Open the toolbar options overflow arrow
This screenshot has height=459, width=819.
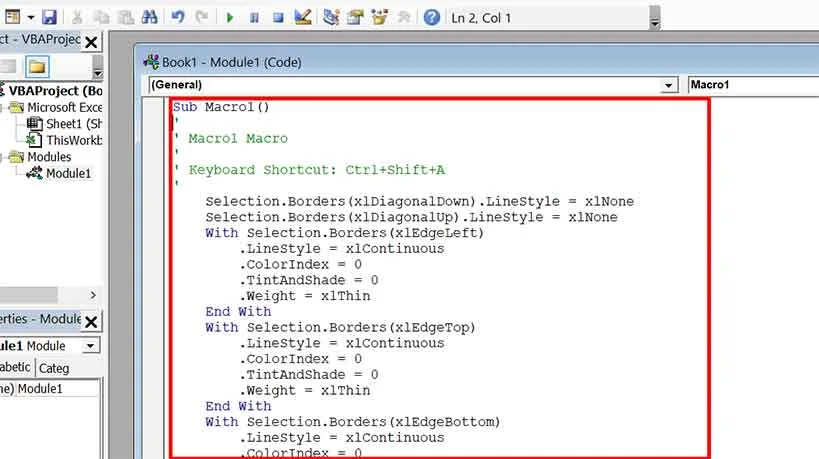pos(654,18)
